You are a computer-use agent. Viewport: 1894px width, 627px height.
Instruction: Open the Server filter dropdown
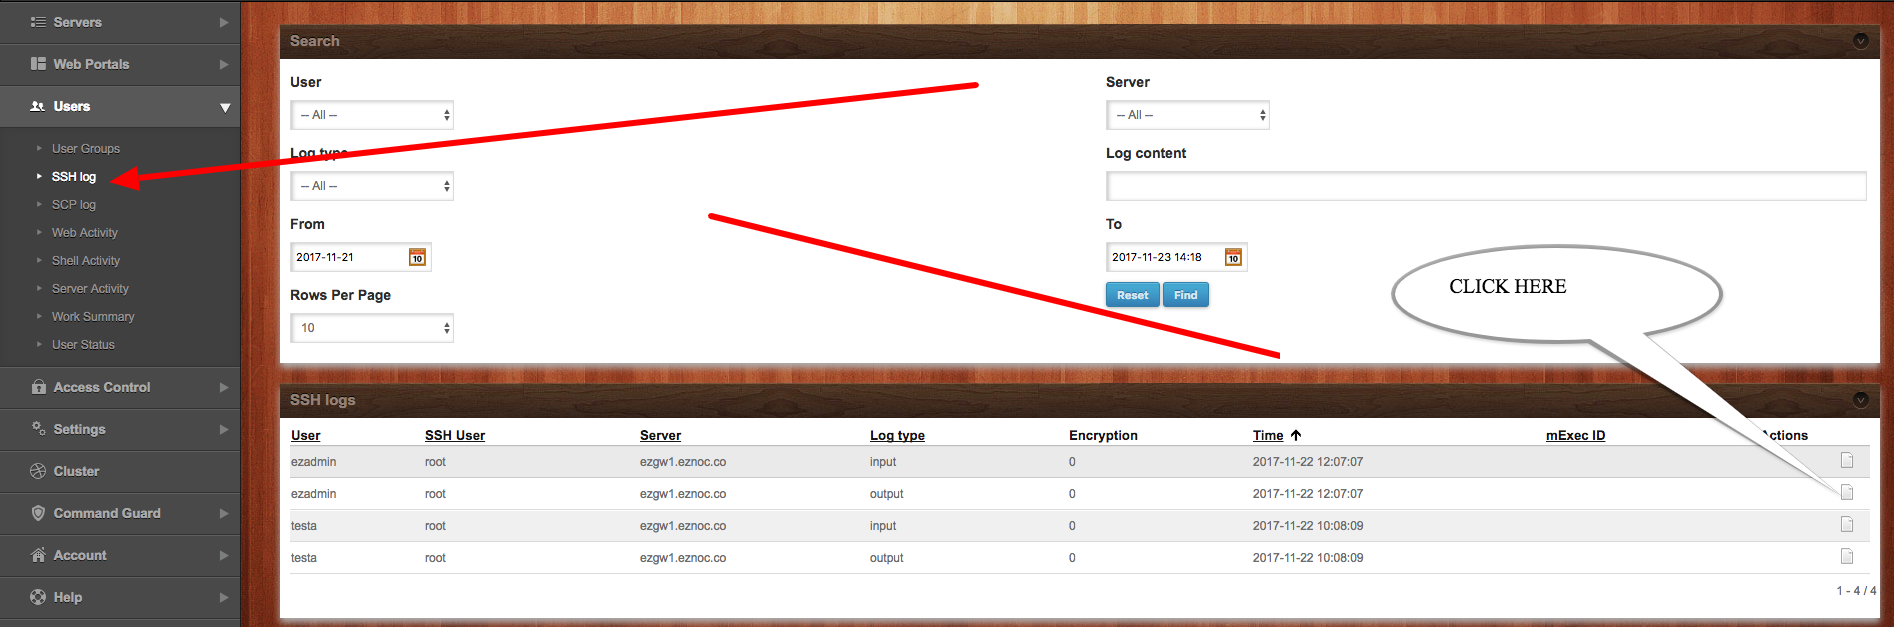pyautogui.click(x=1187, y=115)
